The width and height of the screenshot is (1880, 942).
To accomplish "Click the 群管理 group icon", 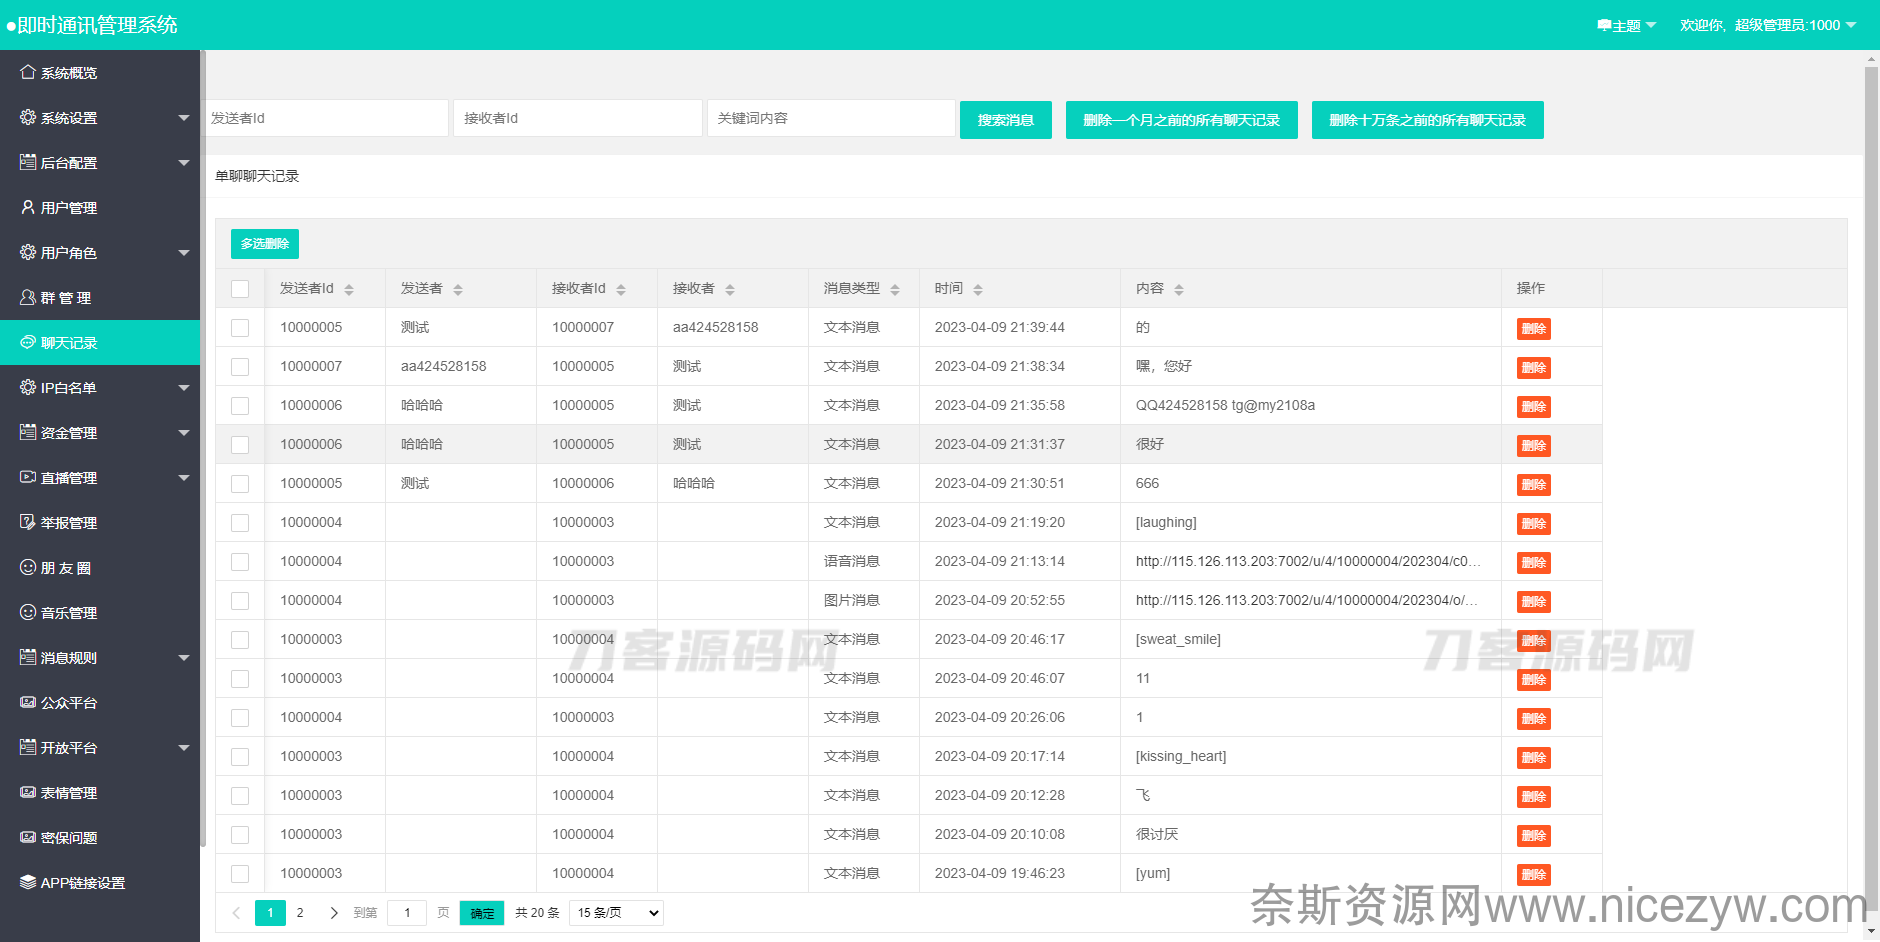I will [28, 297].
